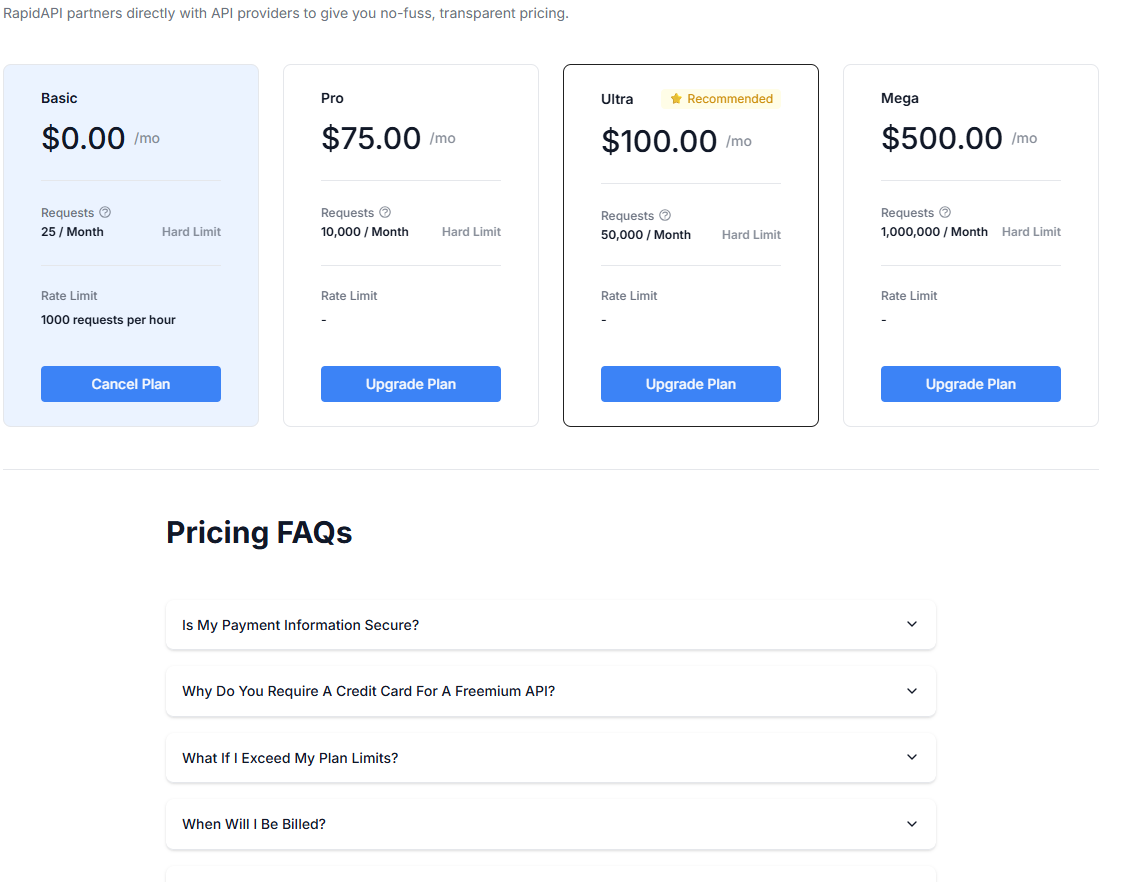Screen dimensions: 1142x882
Task: Expand the credit card for freemium API chevron
Action: [x=912, y=691]
